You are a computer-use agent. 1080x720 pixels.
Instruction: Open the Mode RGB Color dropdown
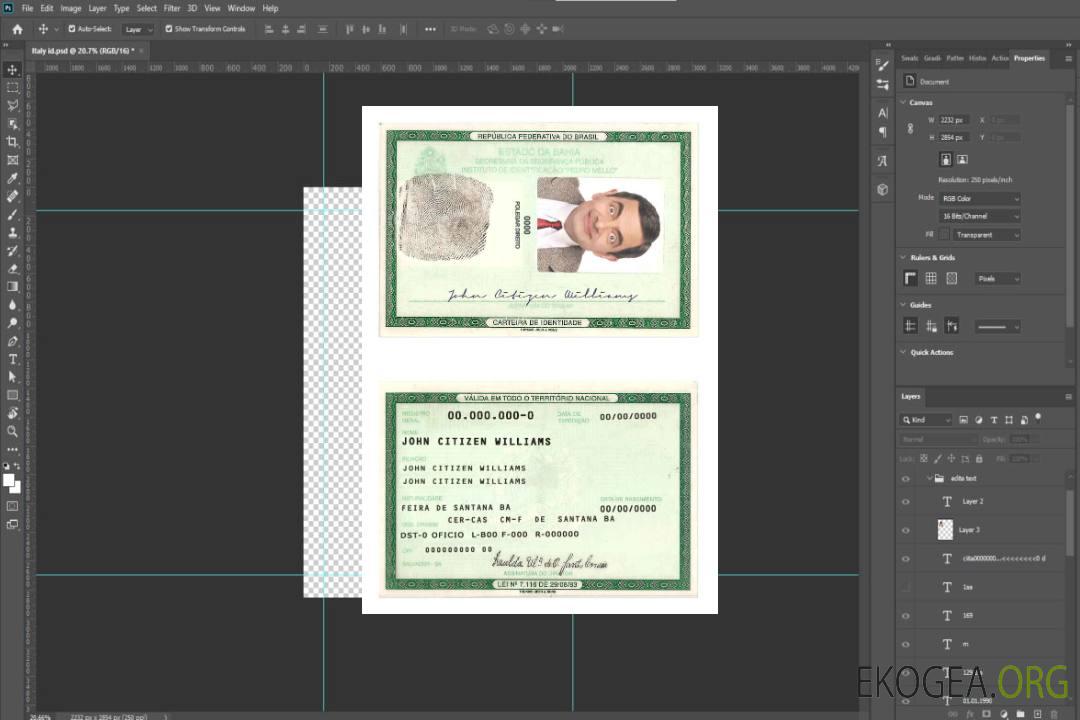(x=979, y=198)
